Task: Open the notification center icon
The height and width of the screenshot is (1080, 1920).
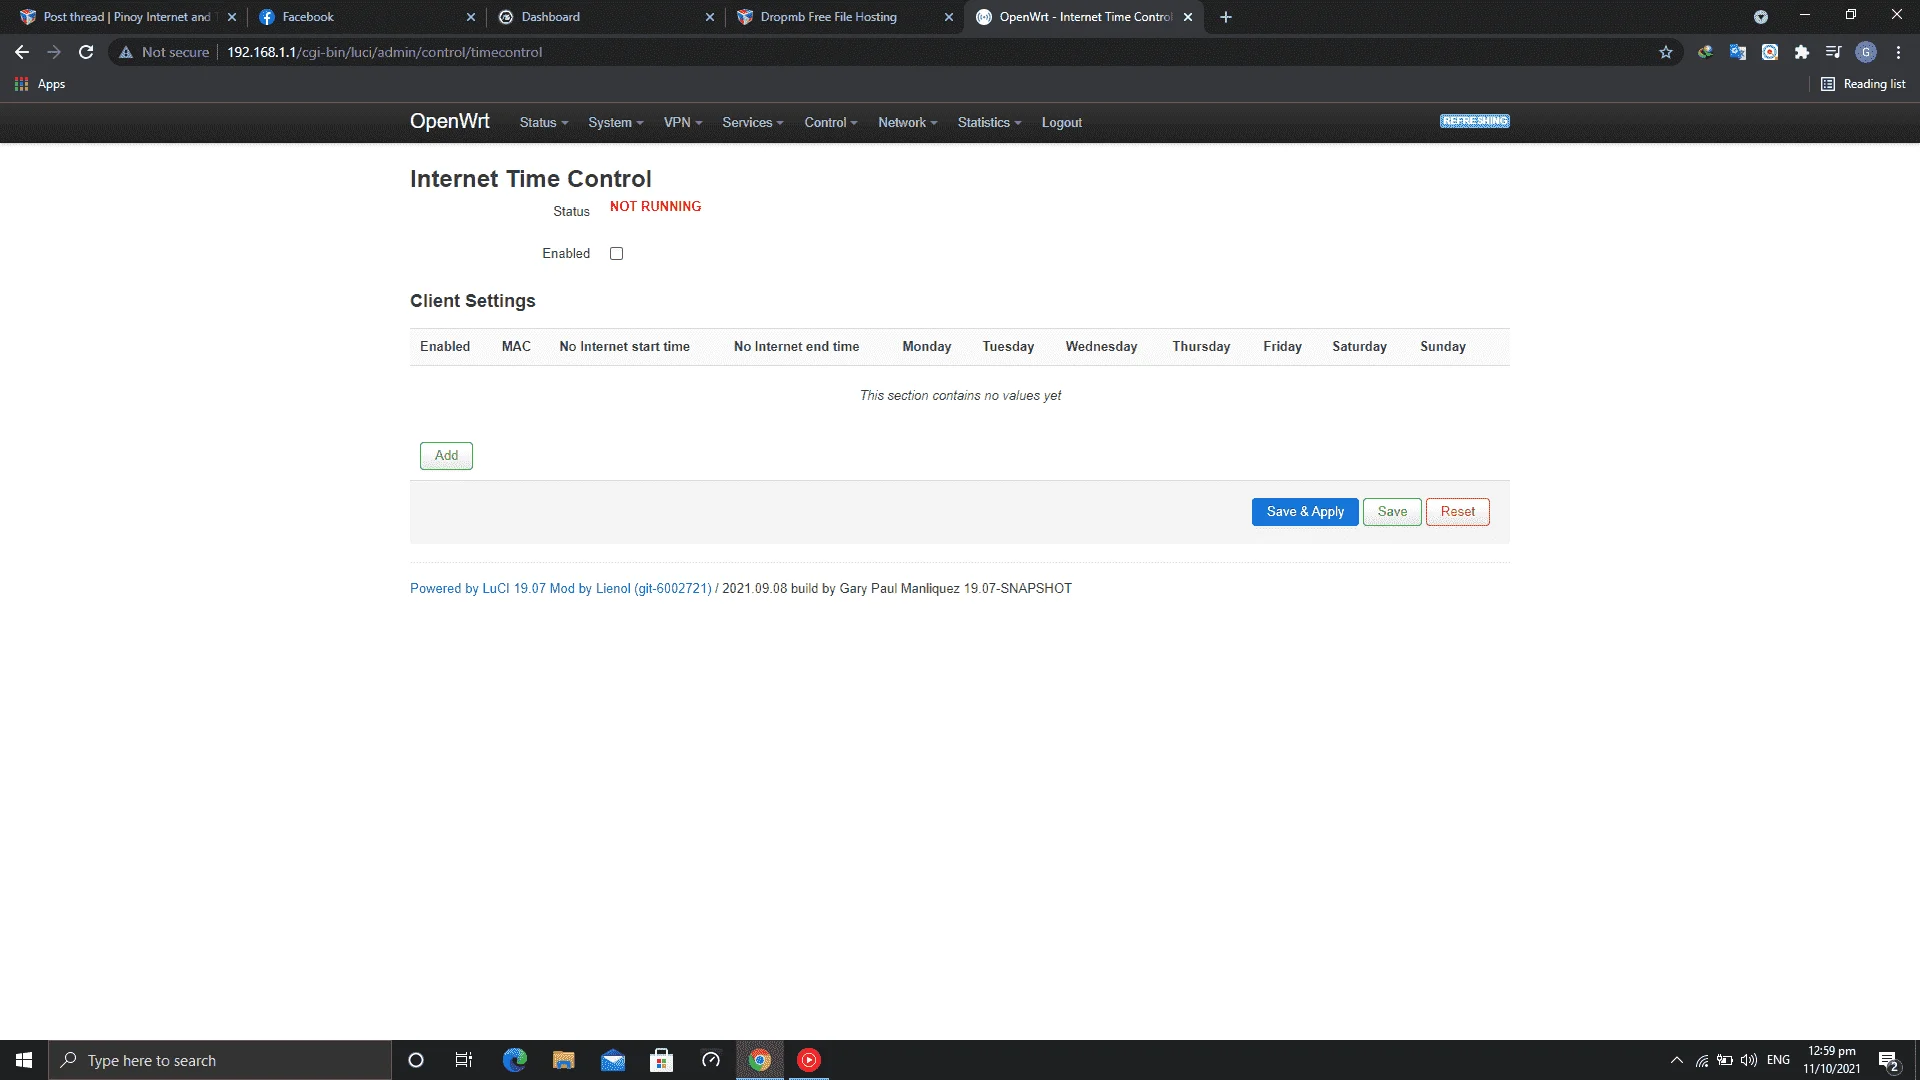Action: pos(1889,1060)
